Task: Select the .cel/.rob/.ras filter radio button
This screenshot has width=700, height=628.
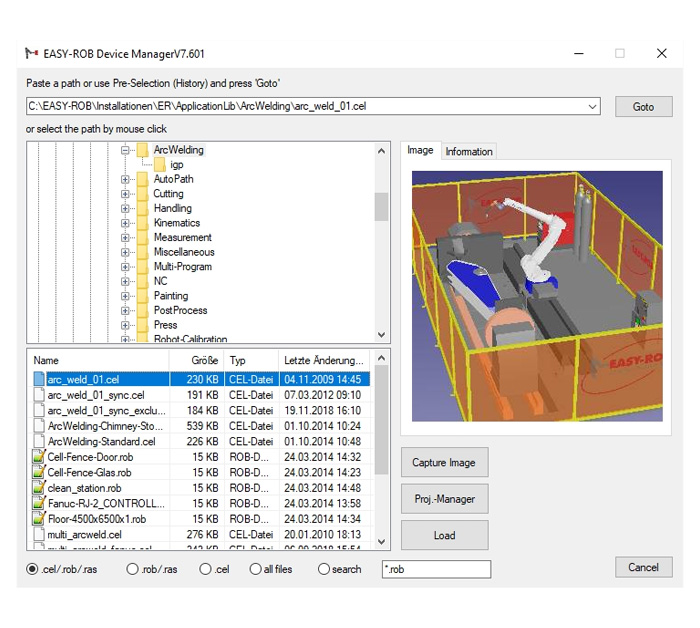Action: pyautogui.click(x=33, y=569)
